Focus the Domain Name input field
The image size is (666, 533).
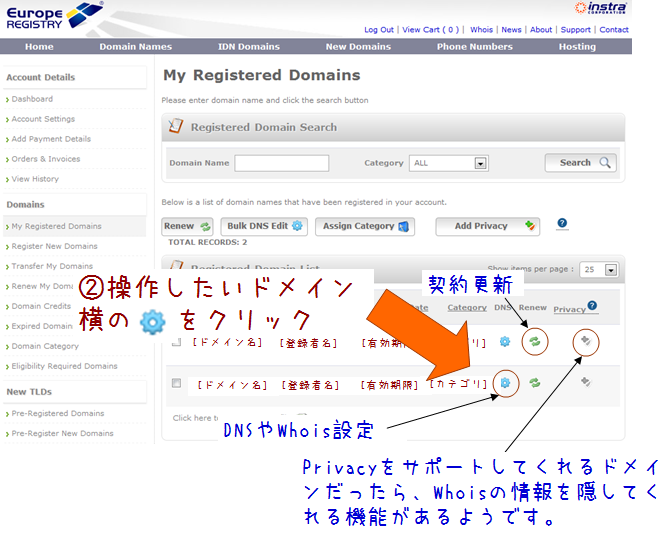tap(282, 163)
